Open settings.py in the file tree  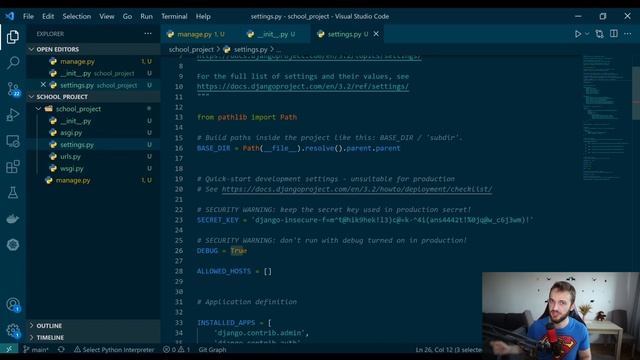(x=93, y=144)
